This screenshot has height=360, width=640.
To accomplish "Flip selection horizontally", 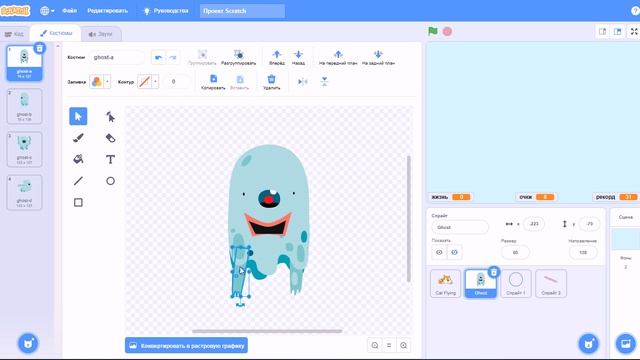I will [x=302, y=82].
